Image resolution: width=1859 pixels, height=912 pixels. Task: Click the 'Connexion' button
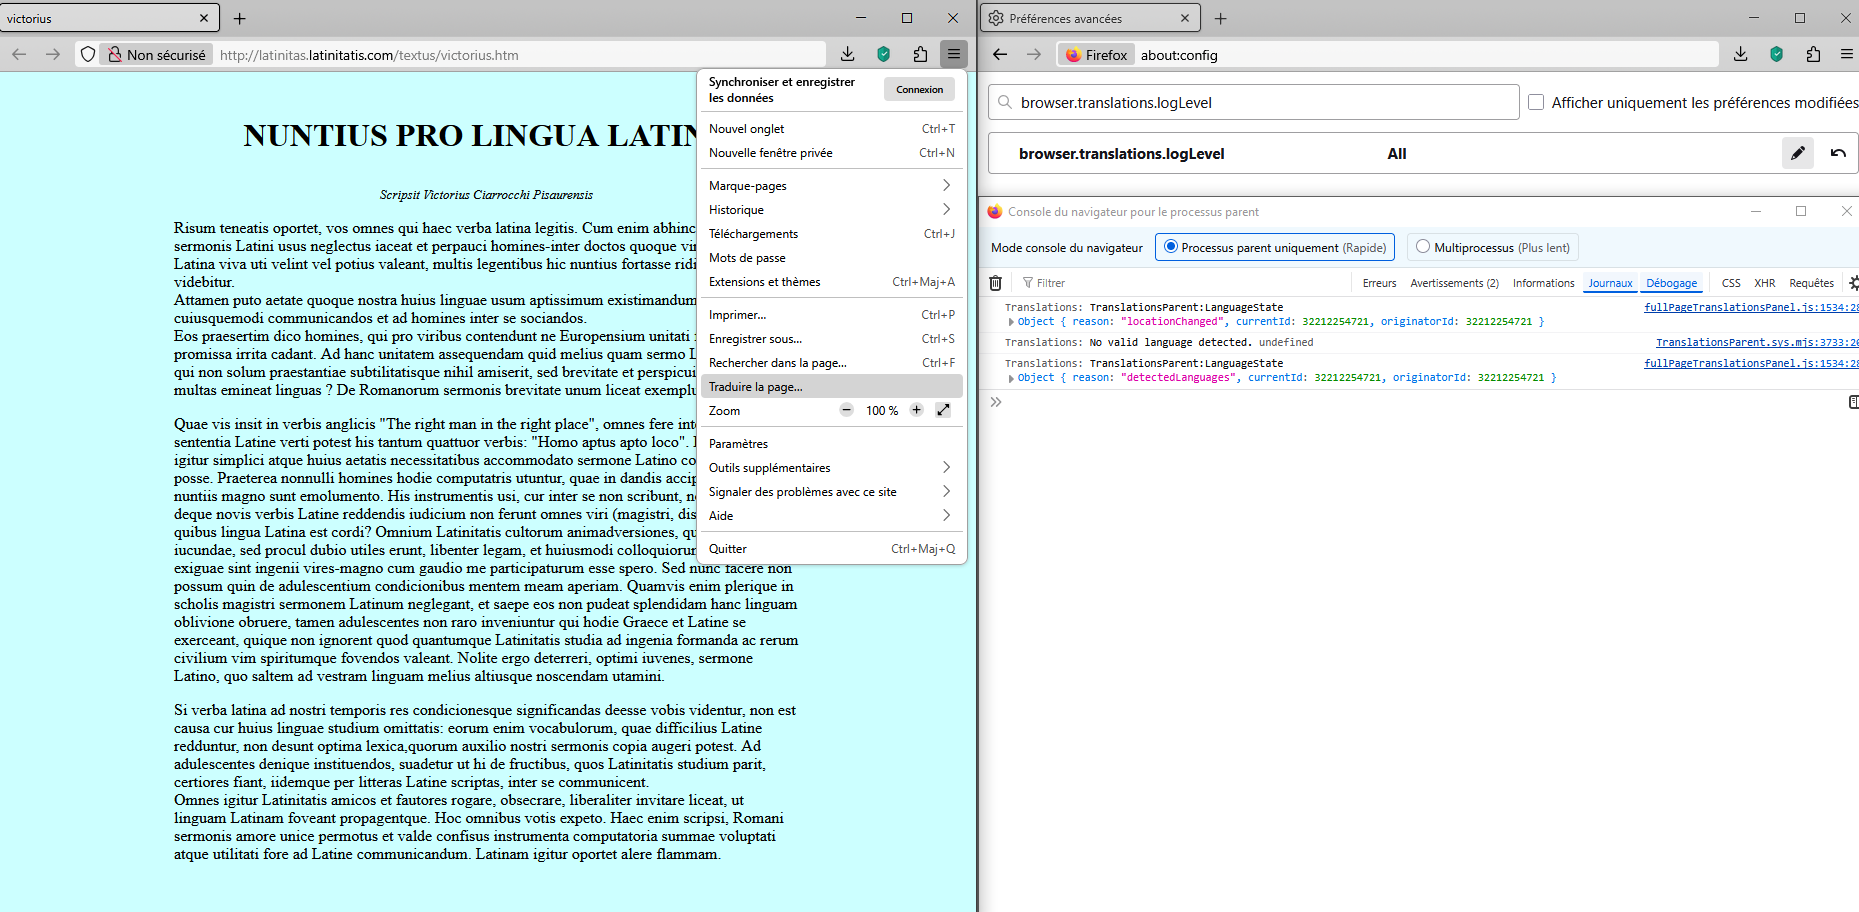coord(919,90)
